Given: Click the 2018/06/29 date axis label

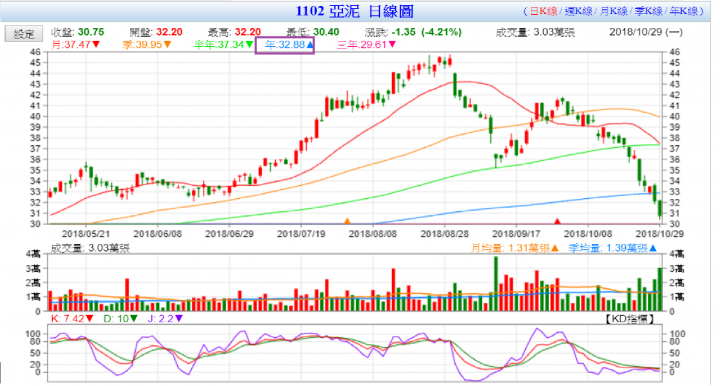Looking at the screenshot, I should point(229,234).
